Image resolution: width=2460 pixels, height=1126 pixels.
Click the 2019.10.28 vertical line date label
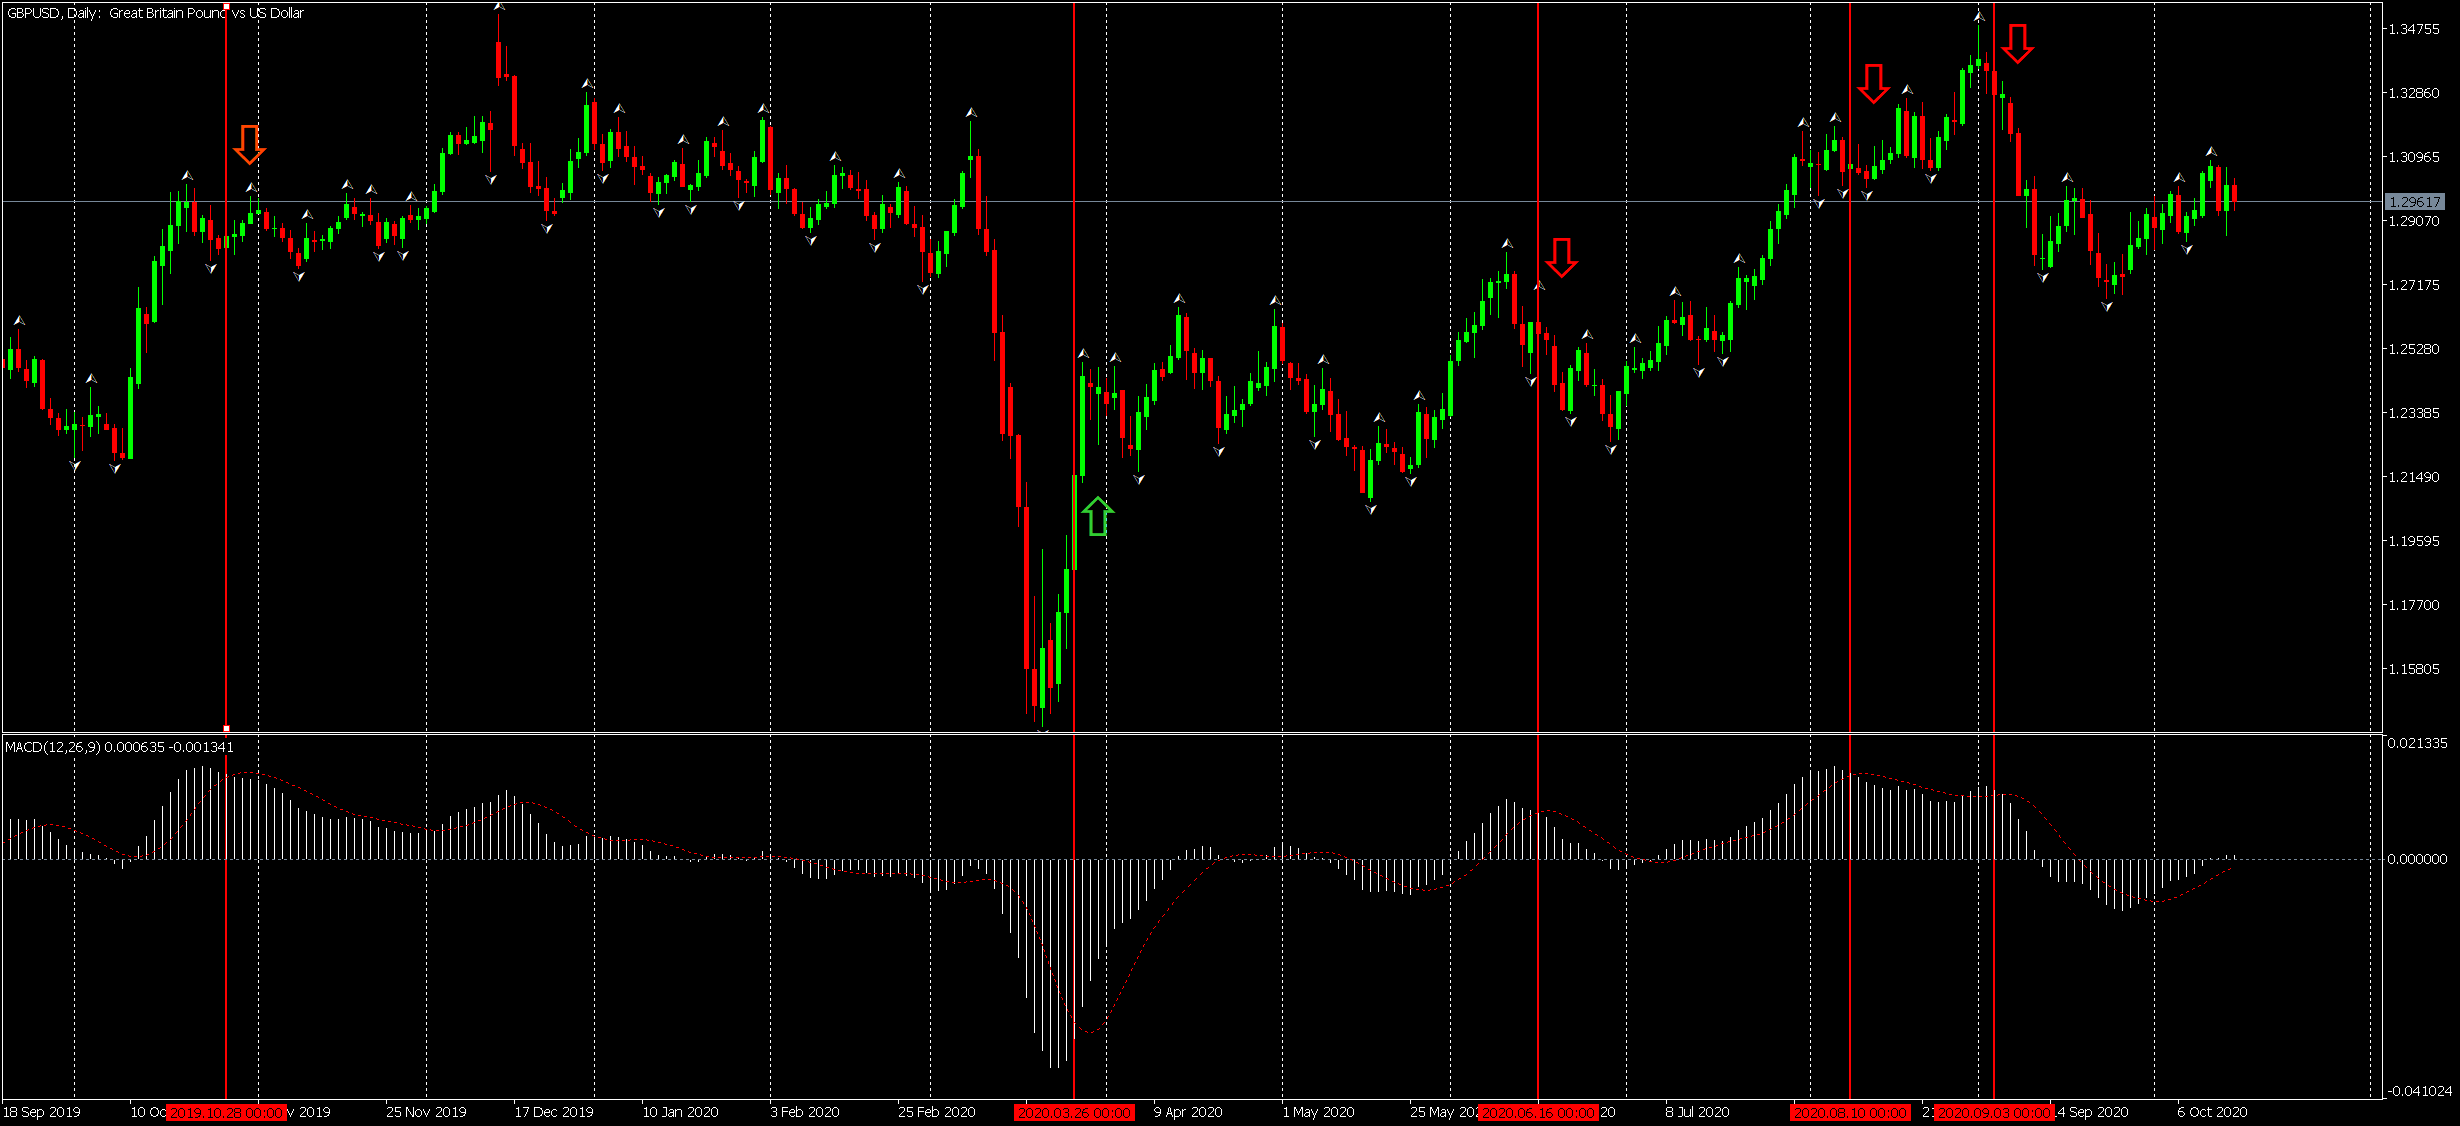[226, 1112]
